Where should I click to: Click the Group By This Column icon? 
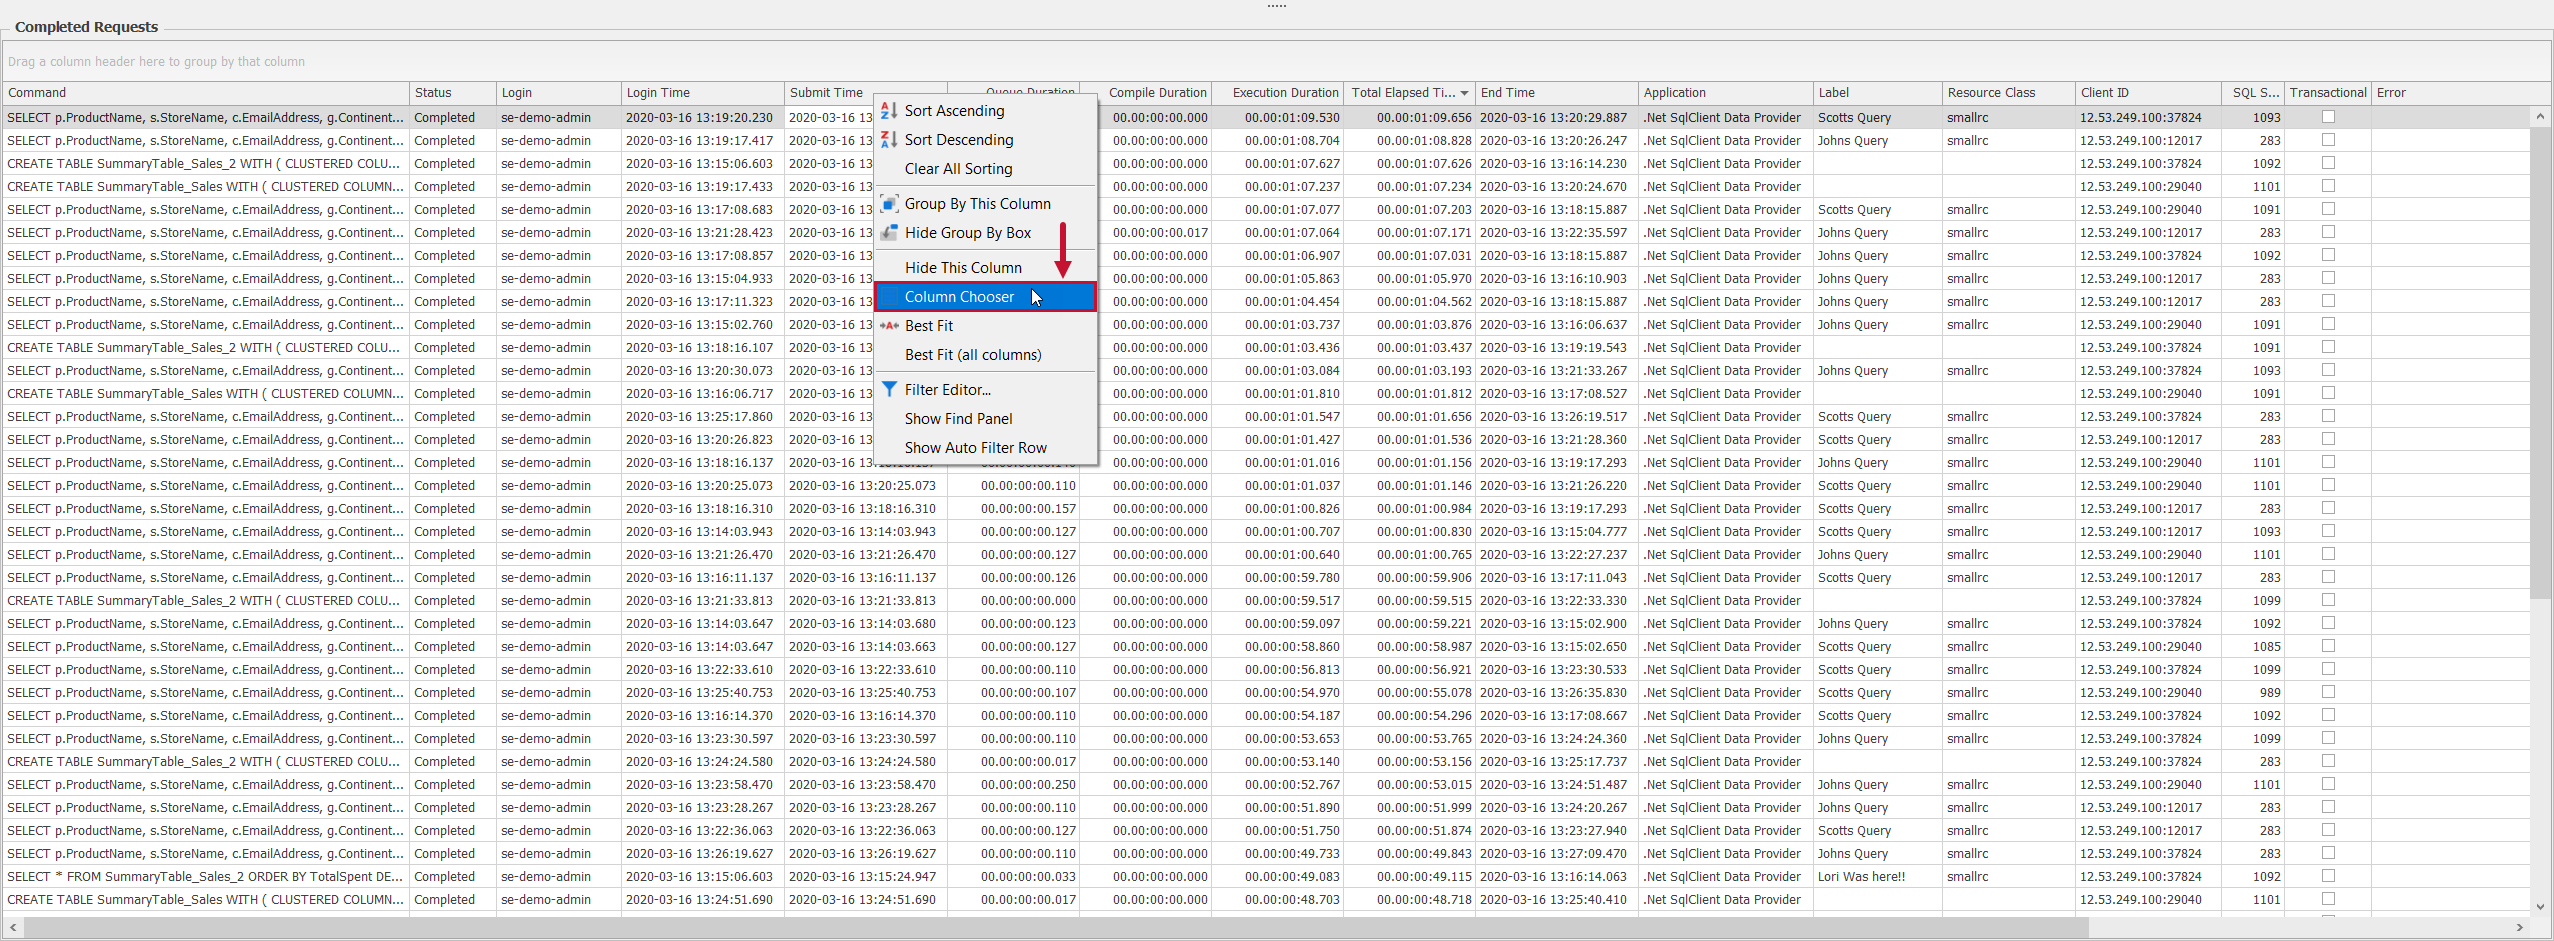point(888,204)
